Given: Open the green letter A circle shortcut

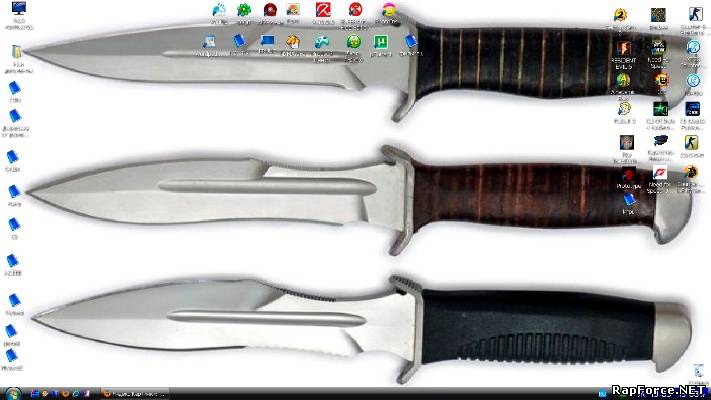Looking at the screenshot, I should [x=623, y=80].
